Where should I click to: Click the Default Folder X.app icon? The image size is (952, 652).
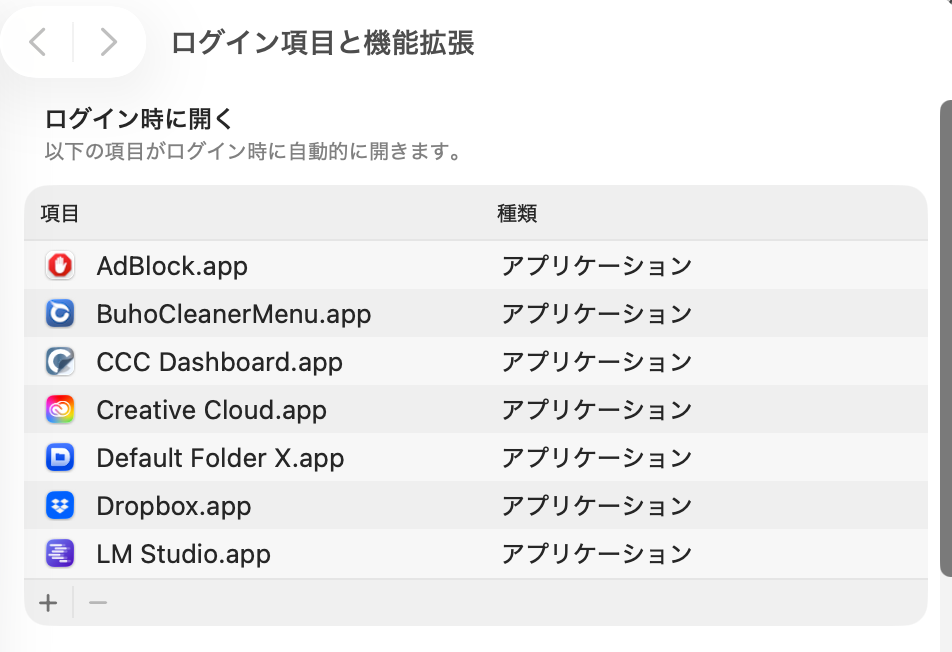tap(62, 457)
